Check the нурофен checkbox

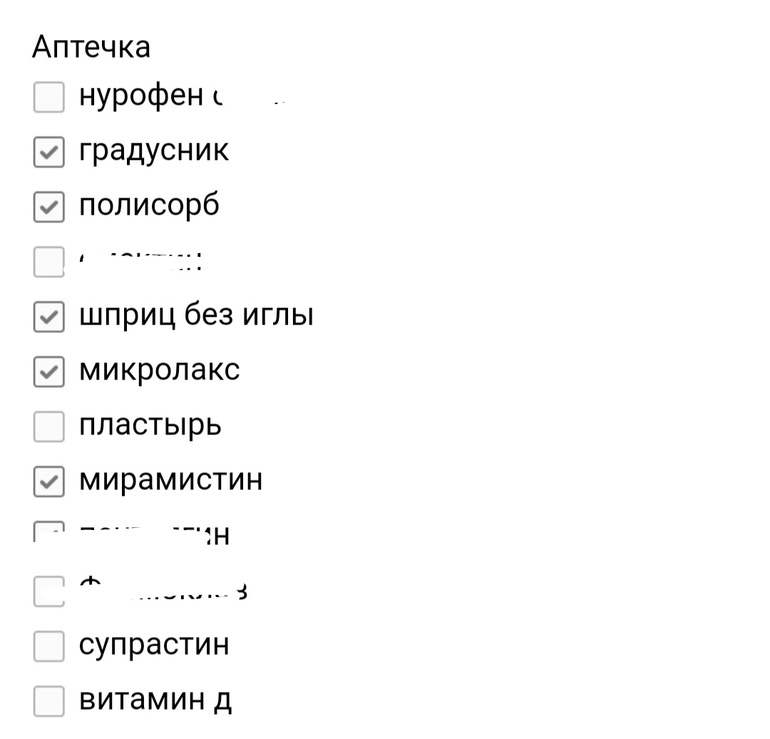pyautogui.click(x=49, y=97)
